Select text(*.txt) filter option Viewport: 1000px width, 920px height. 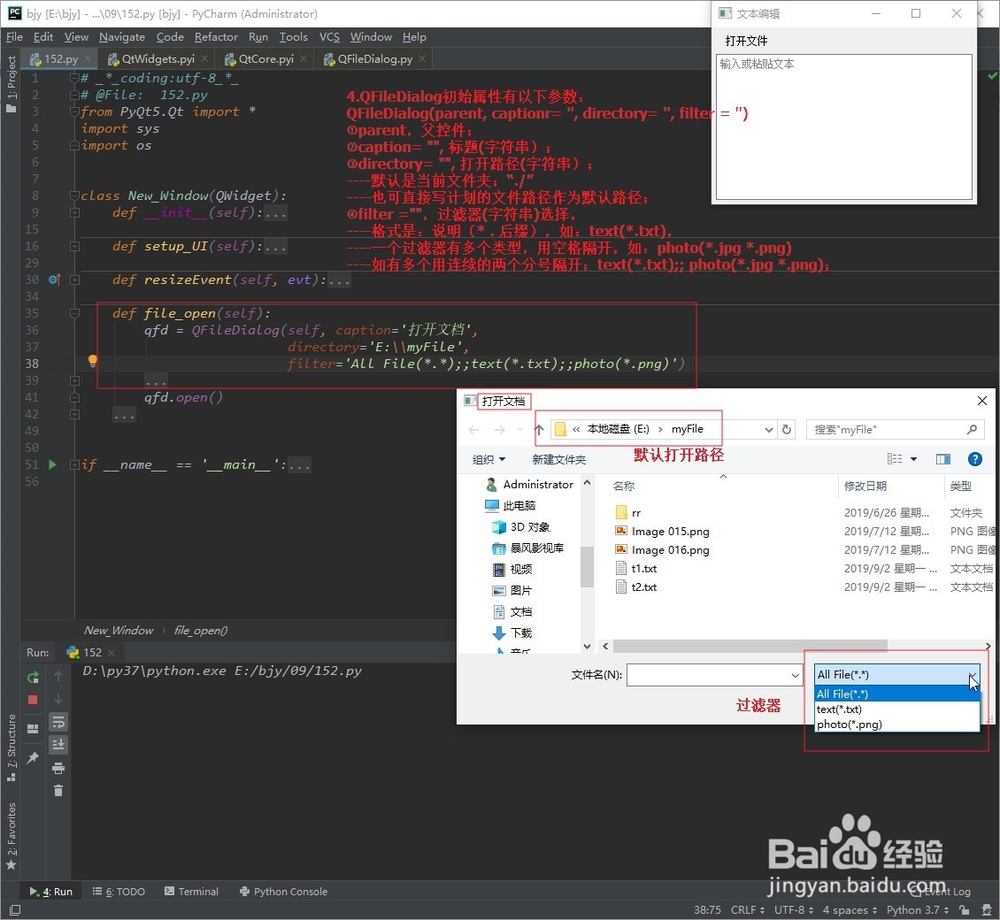[x=897, y=709]
